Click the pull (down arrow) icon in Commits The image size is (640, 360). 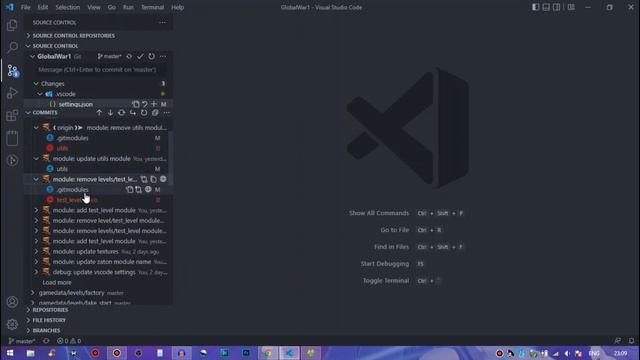[x=110, y=113]
